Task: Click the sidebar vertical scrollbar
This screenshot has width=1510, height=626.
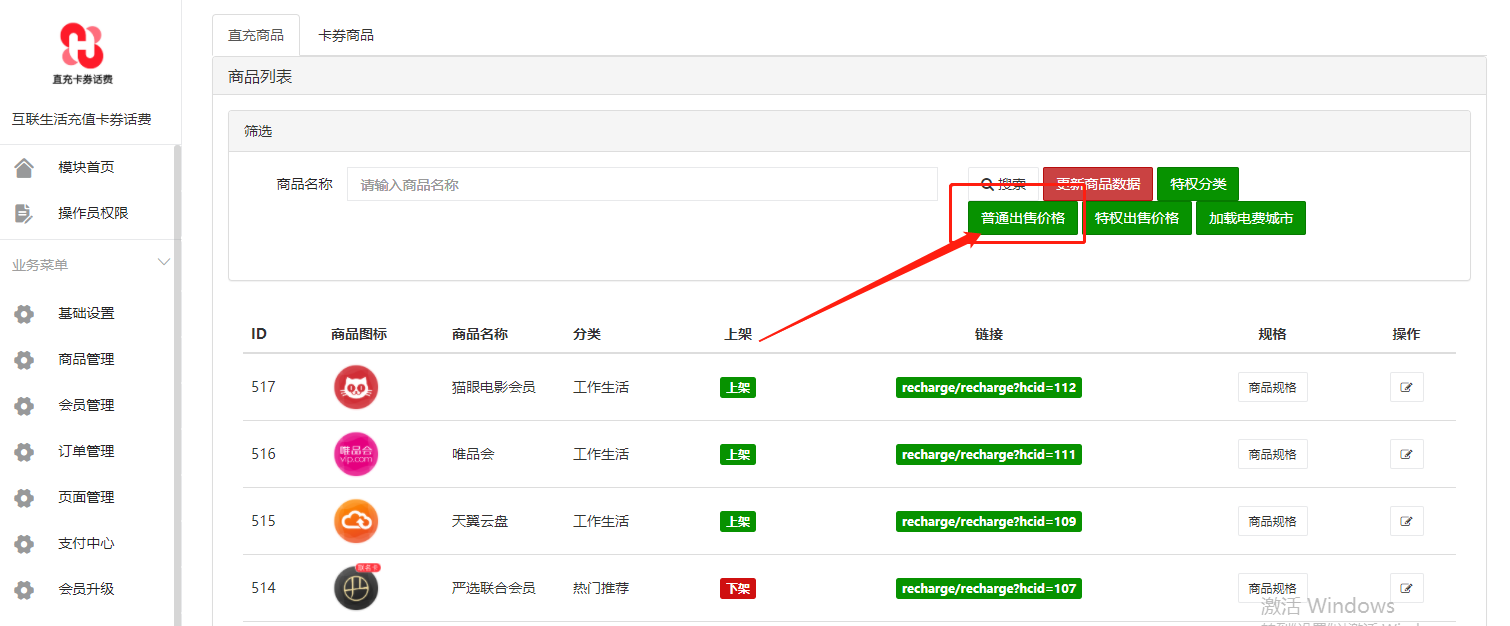Action: (x=178, y=385)
